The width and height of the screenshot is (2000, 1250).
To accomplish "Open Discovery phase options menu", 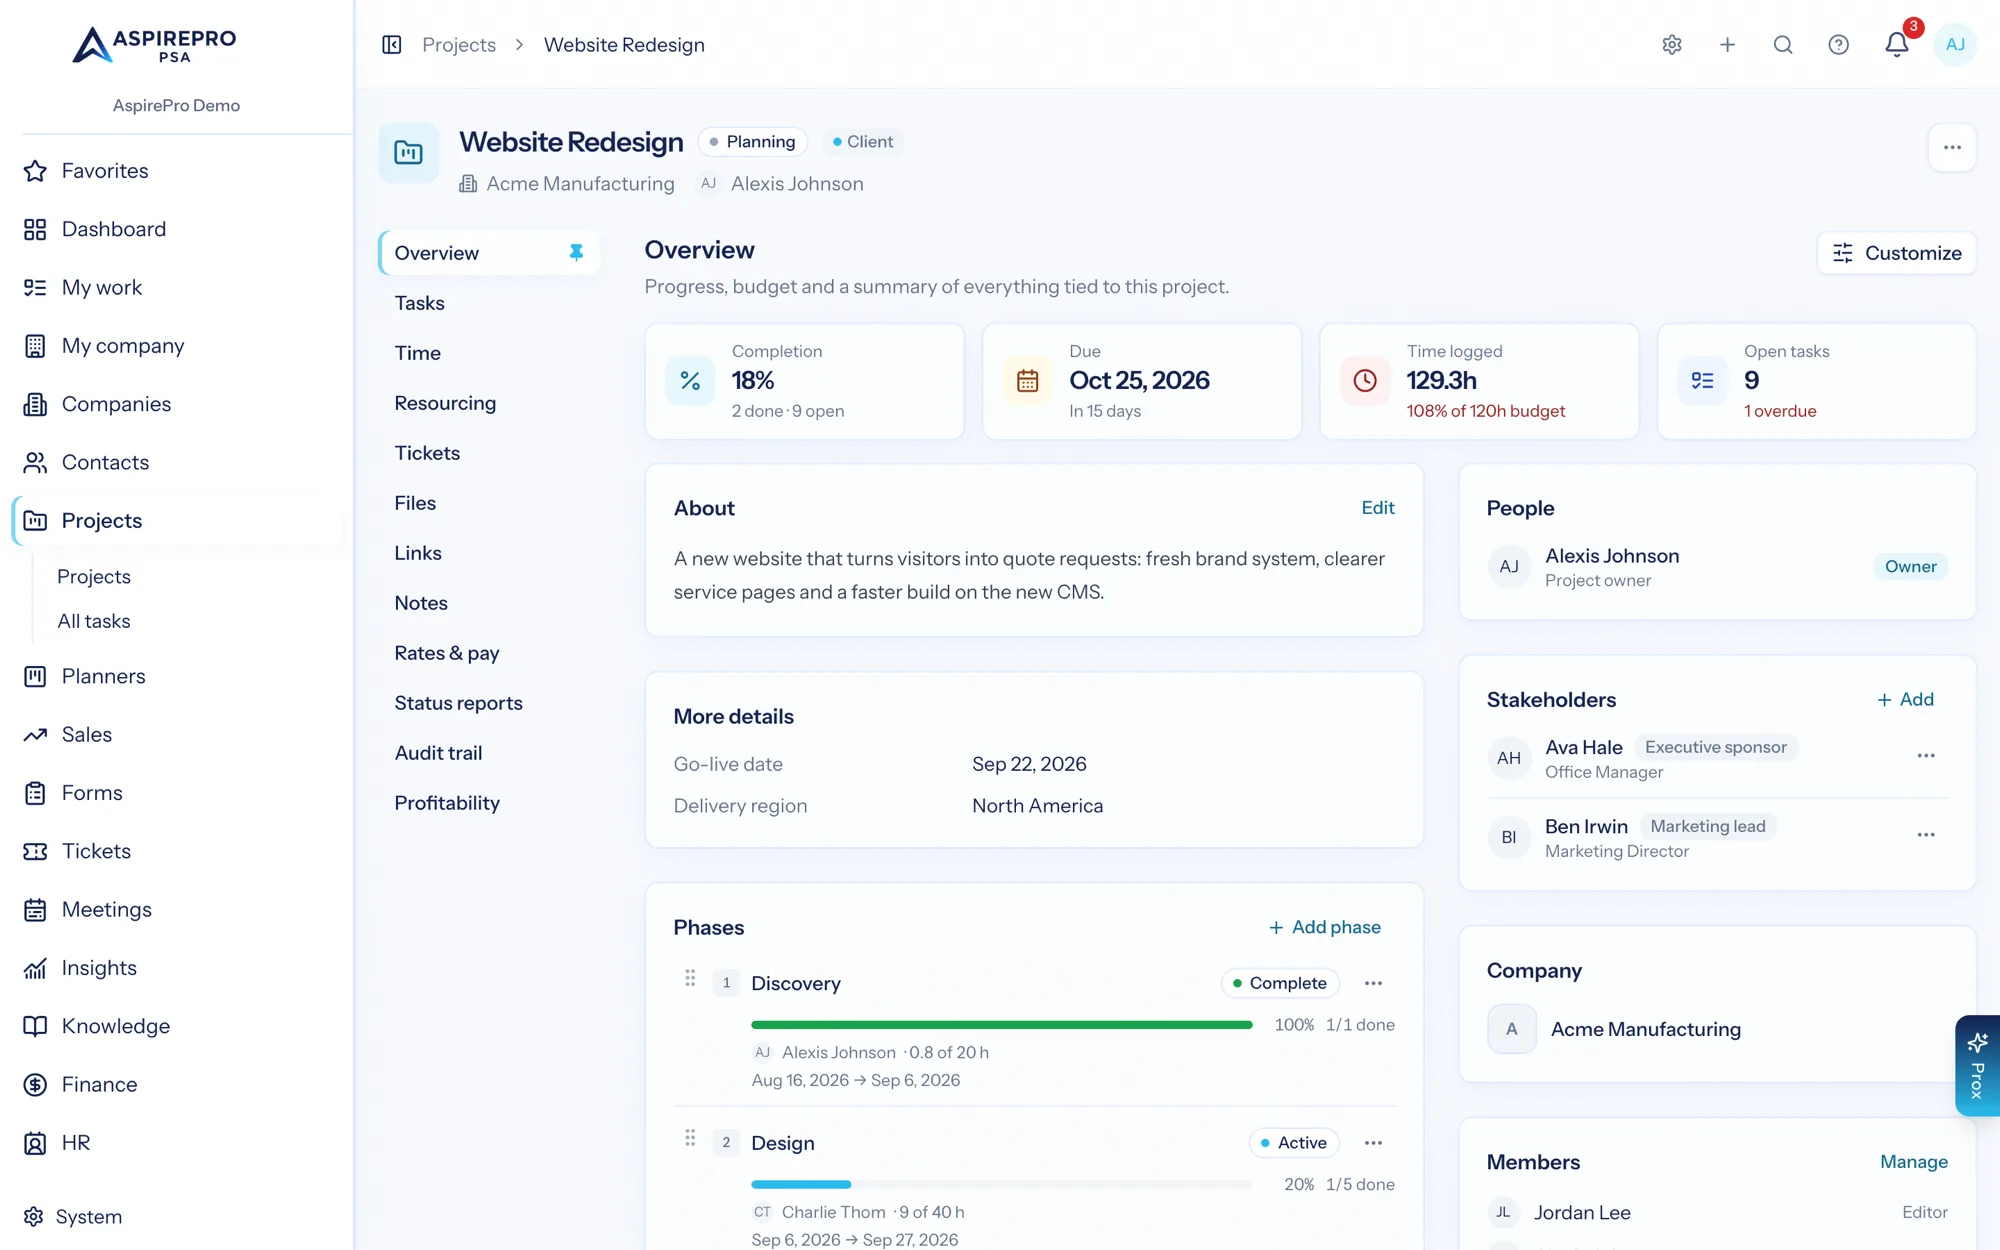I will pos(1373,984).
